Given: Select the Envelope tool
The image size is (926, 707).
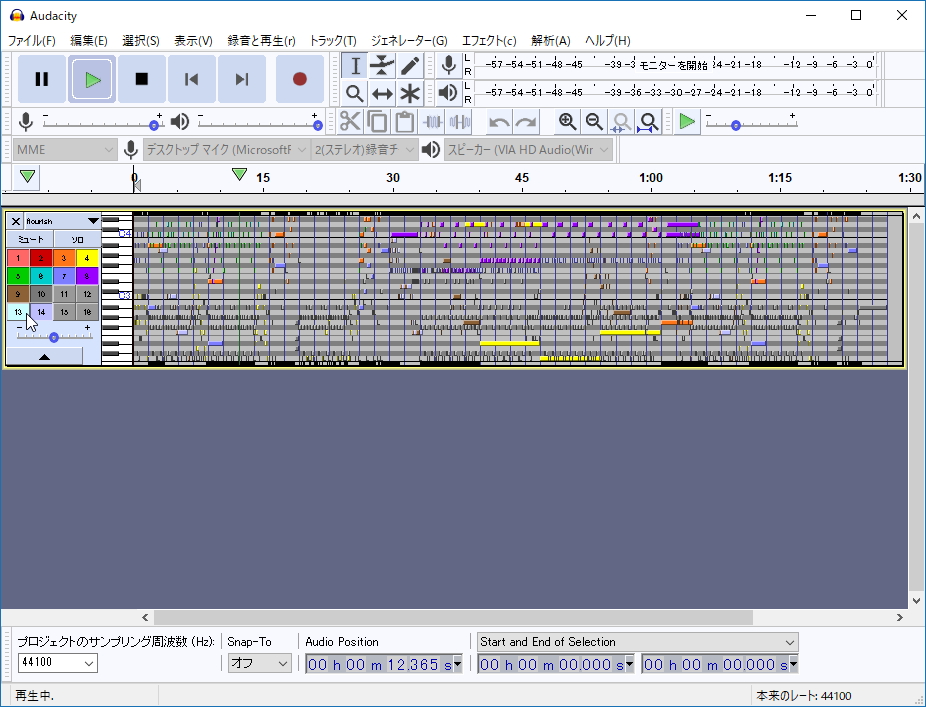Looking at the screenshot, I should (382, 66).
